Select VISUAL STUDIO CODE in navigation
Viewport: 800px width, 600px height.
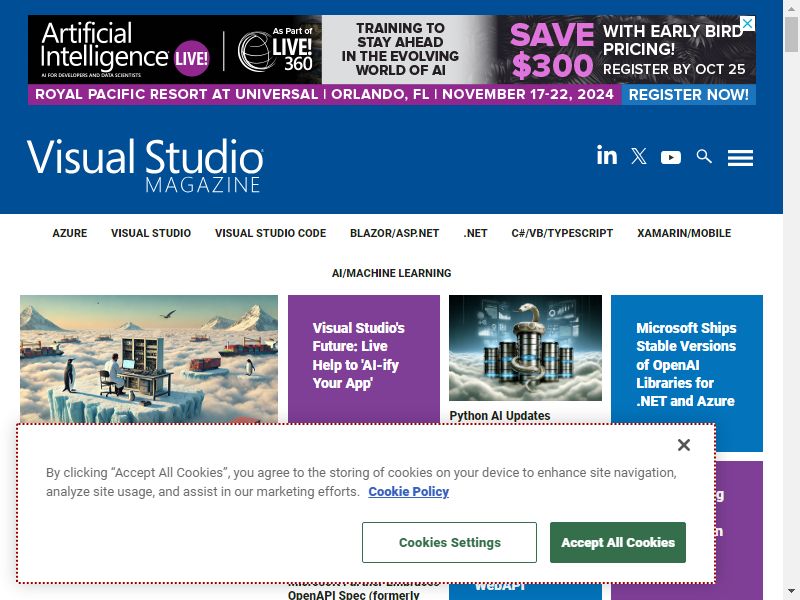coord(270,233)
